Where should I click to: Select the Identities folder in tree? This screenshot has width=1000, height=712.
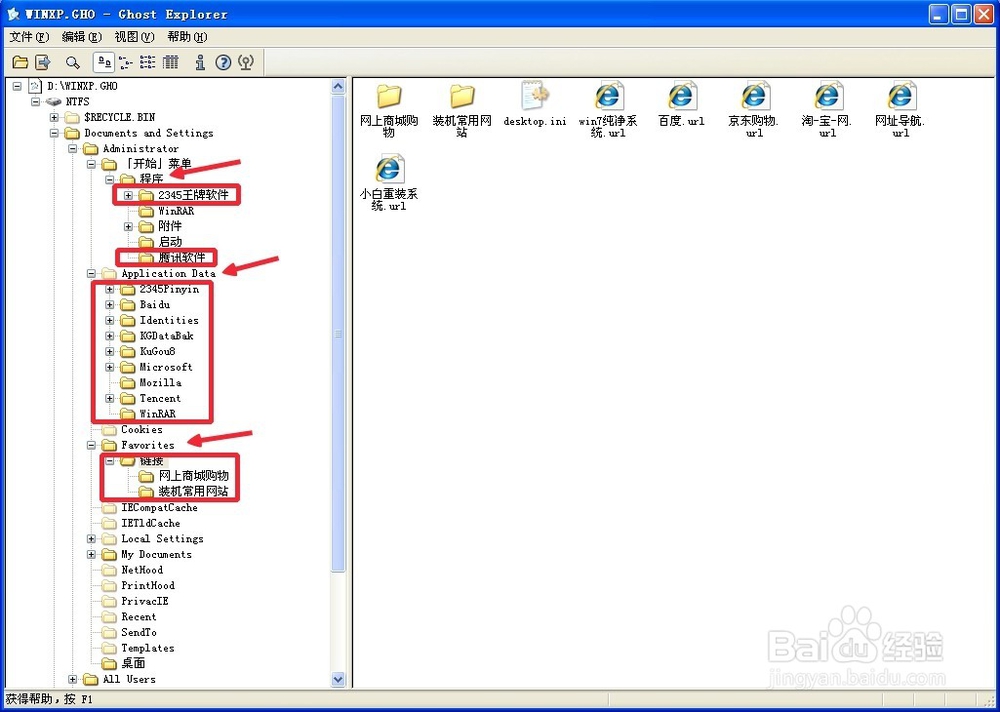point(169,320)
